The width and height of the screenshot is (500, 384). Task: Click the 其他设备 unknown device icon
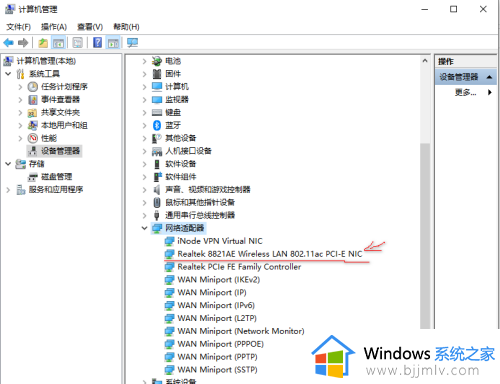pyautogui.click(x=157, y=138)
